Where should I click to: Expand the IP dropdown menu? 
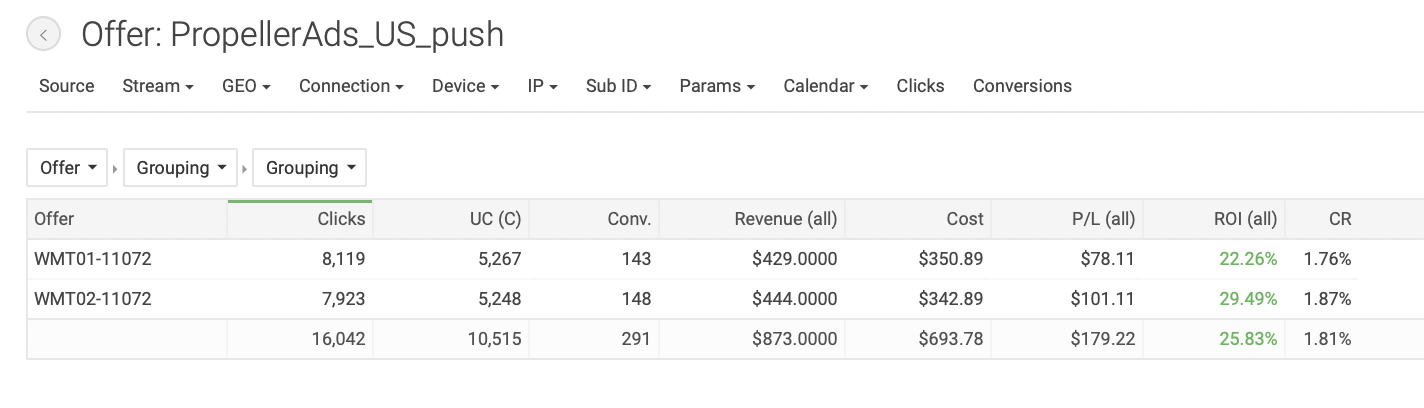(x=542, y=86)
